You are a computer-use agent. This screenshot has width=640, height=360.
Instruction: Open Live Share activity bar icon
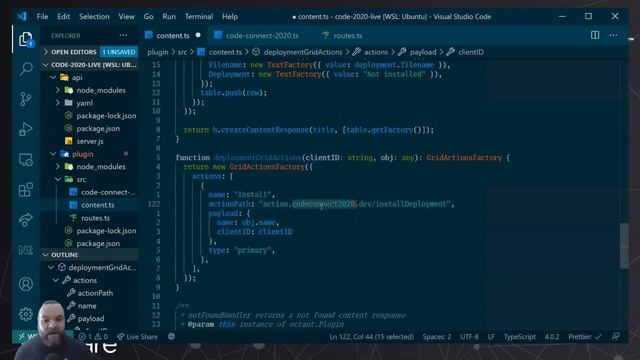coord(26,220)
